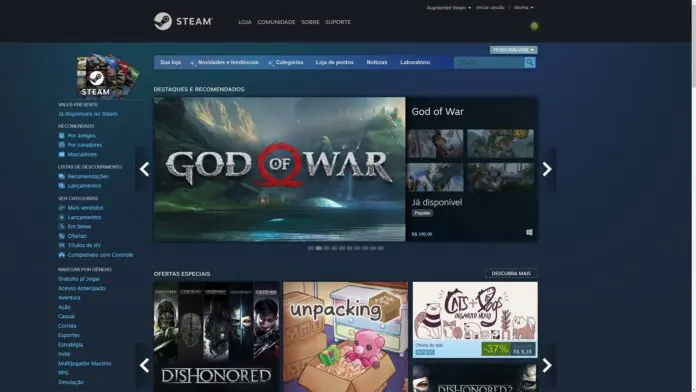Advance featured carousel with right arrow
Screen dimensions: 696x392
547,169
